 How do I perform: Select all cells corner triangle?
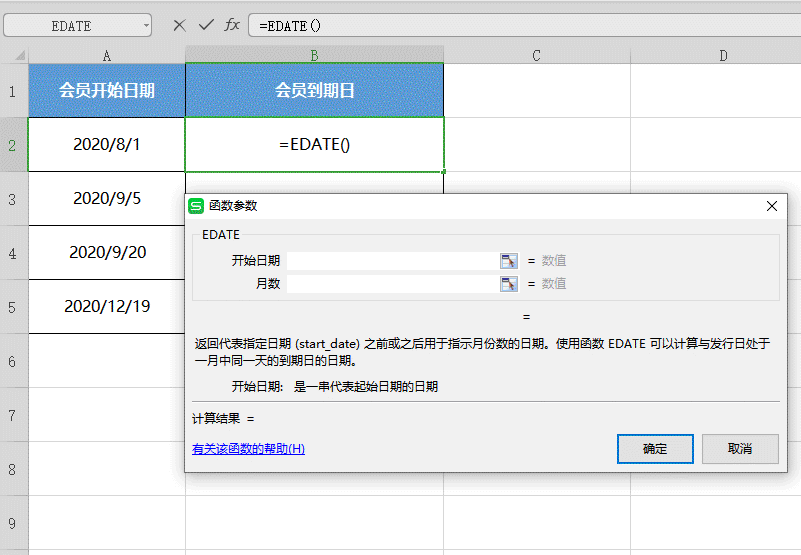click(19, 55)
